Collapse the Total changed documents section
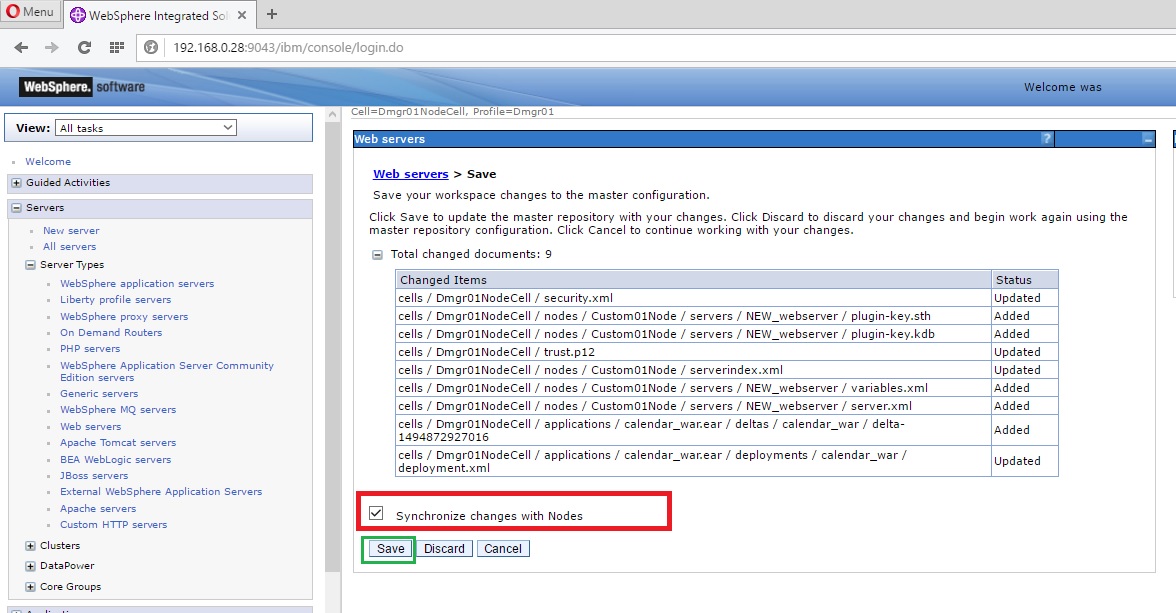Image resolution: width=1176 pixels, height=613 pixels. [x=378, y=254]
